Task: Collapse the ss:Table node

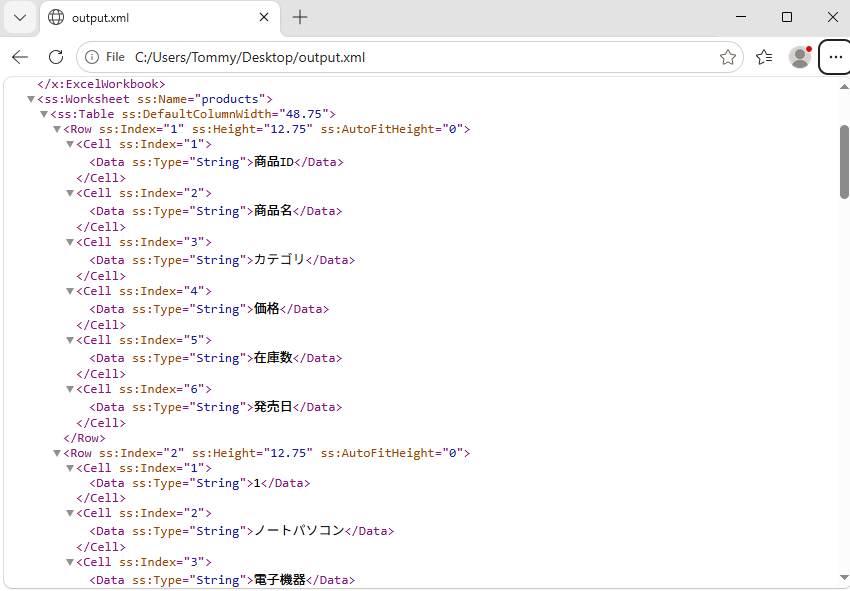Action: point(44,114)
